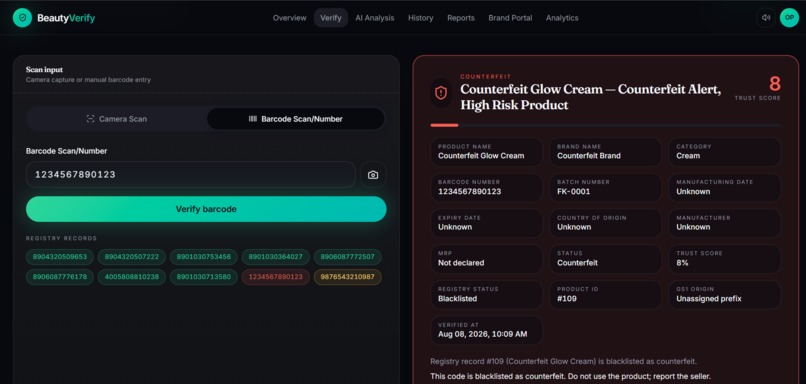
Task: Click the Scan input panel title
Action: tap(44, 70)
